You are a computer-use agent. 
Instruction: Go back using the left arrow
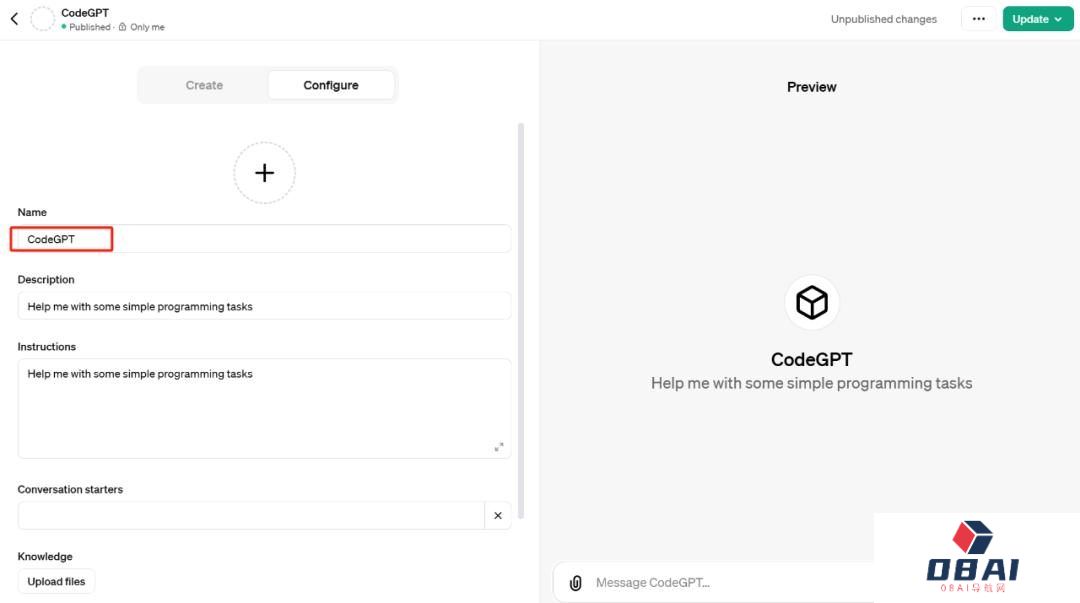point(14,19)
